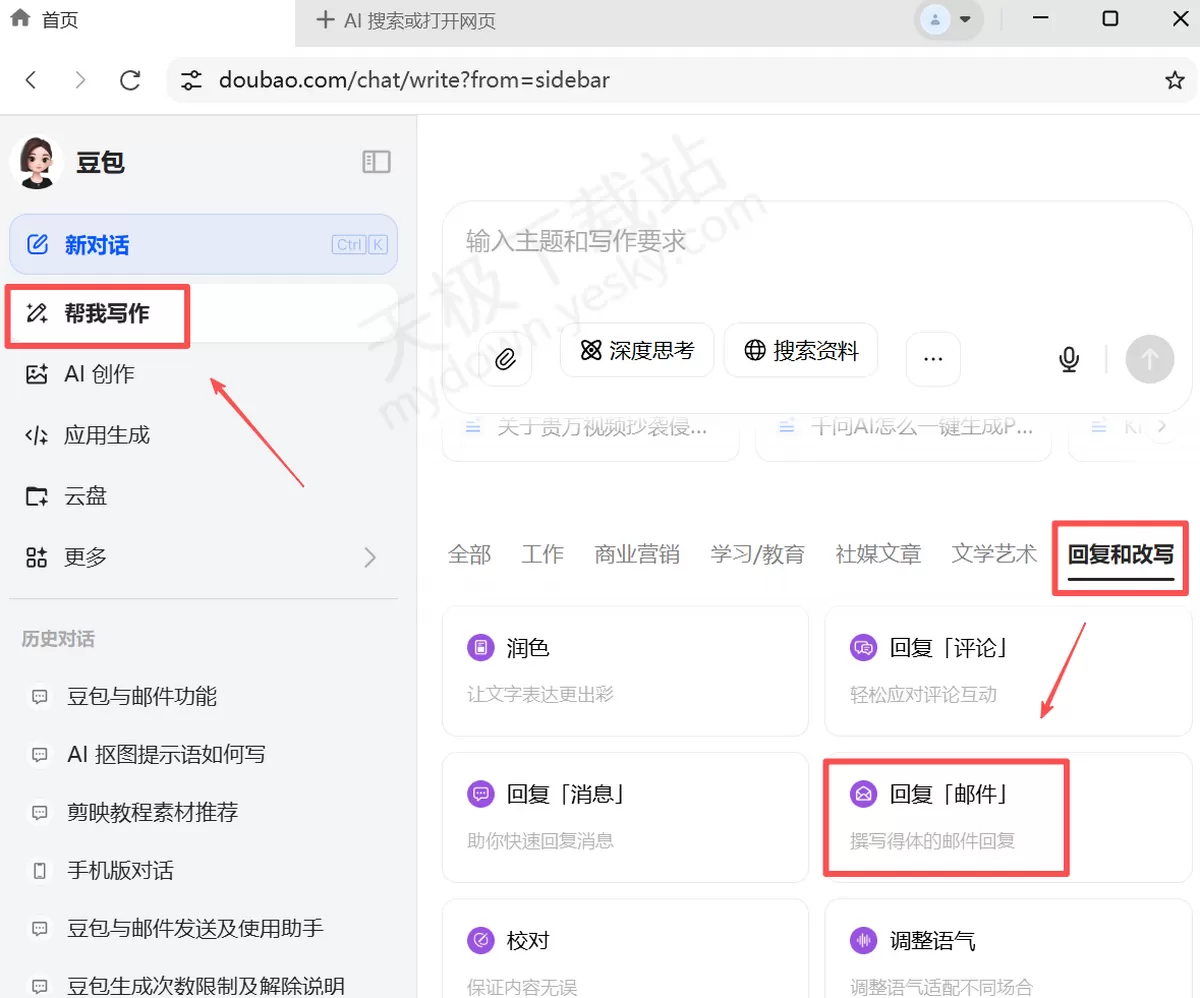Open 云盘 in the sidebar
The image size is (1200, 998).
coord(204,496)
